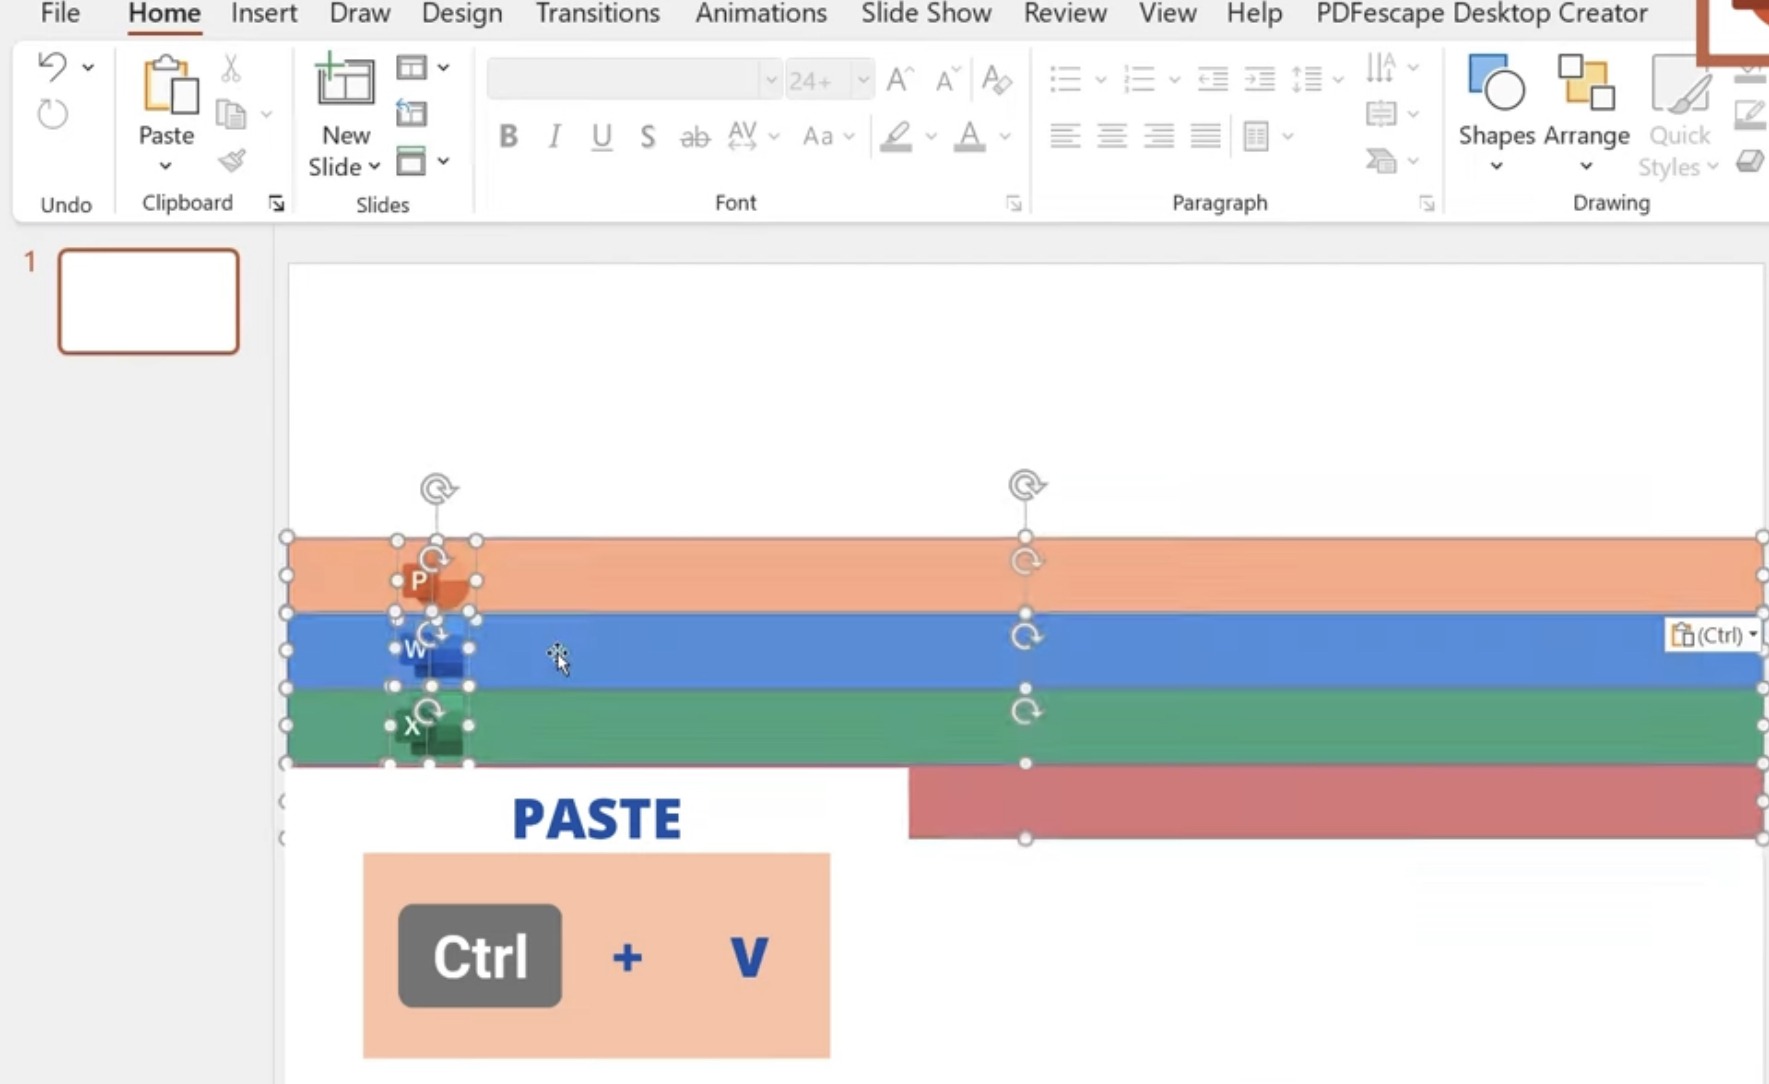Viewport: 1769px width, 1084px height.
Task: Open the Clipboard pane launcher
Action: [x=277, y=204]
